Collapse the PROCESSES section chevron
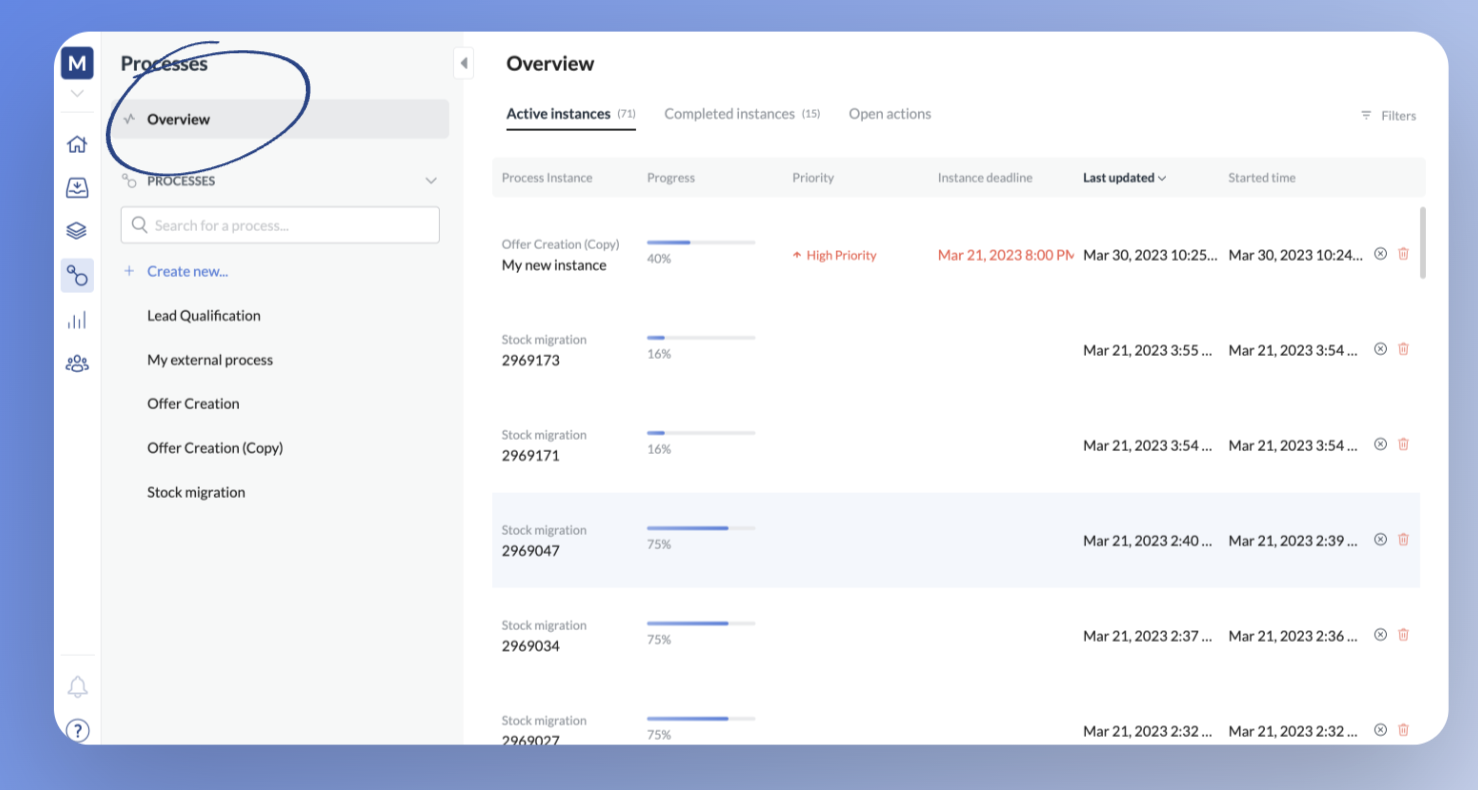 point(431,180)
